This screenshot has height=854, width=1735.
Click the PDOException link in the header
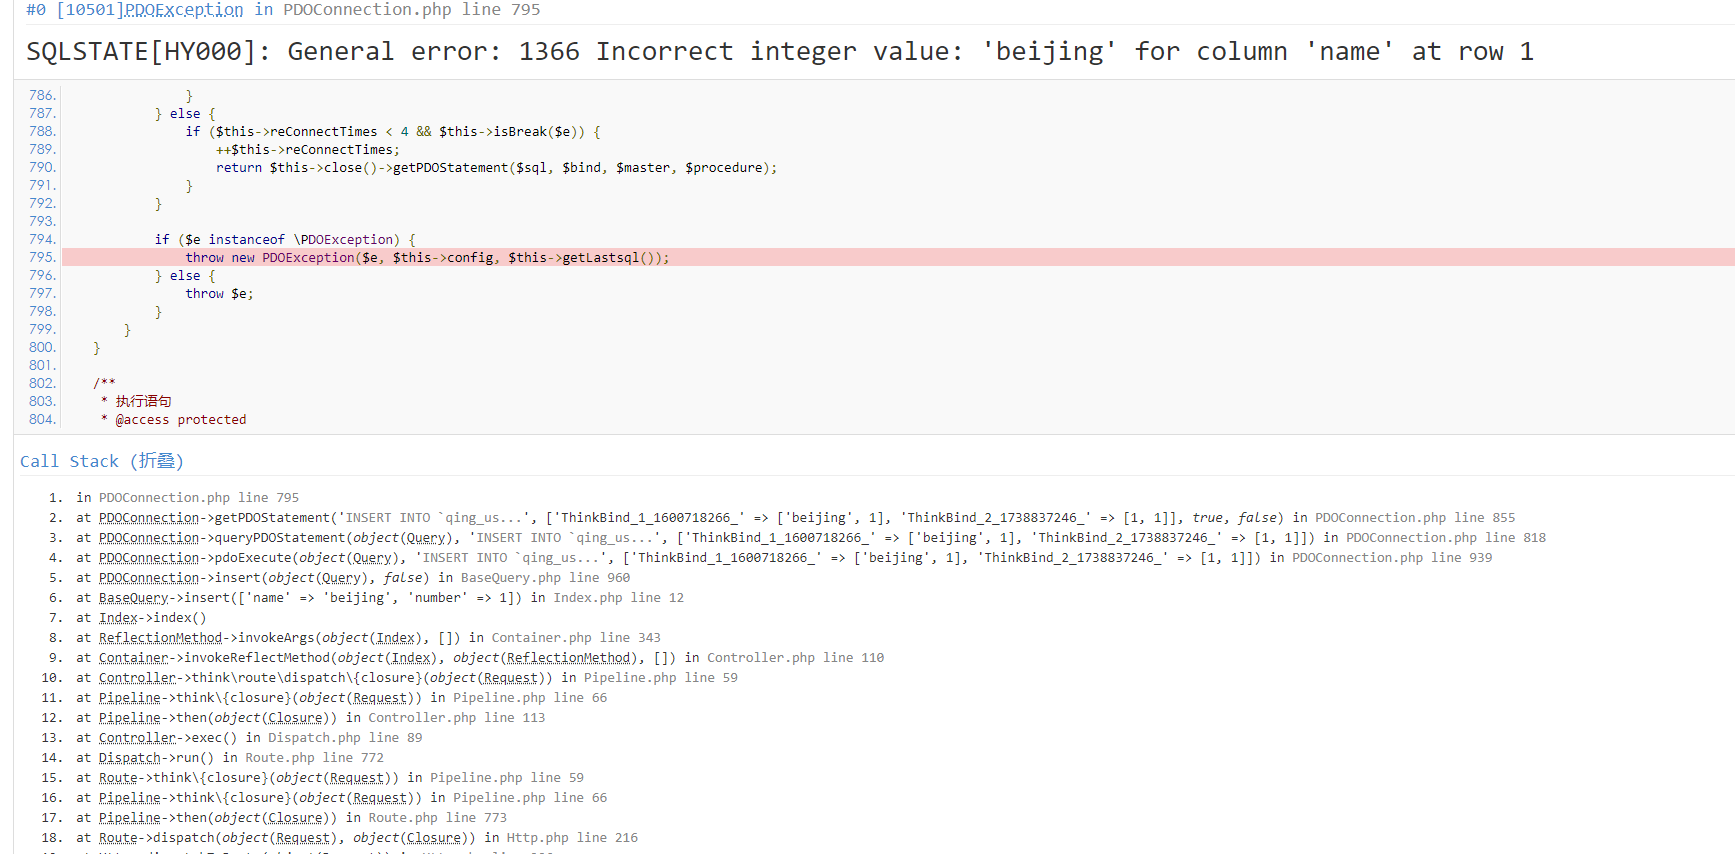pyautogui.click(x=184, y=10)
